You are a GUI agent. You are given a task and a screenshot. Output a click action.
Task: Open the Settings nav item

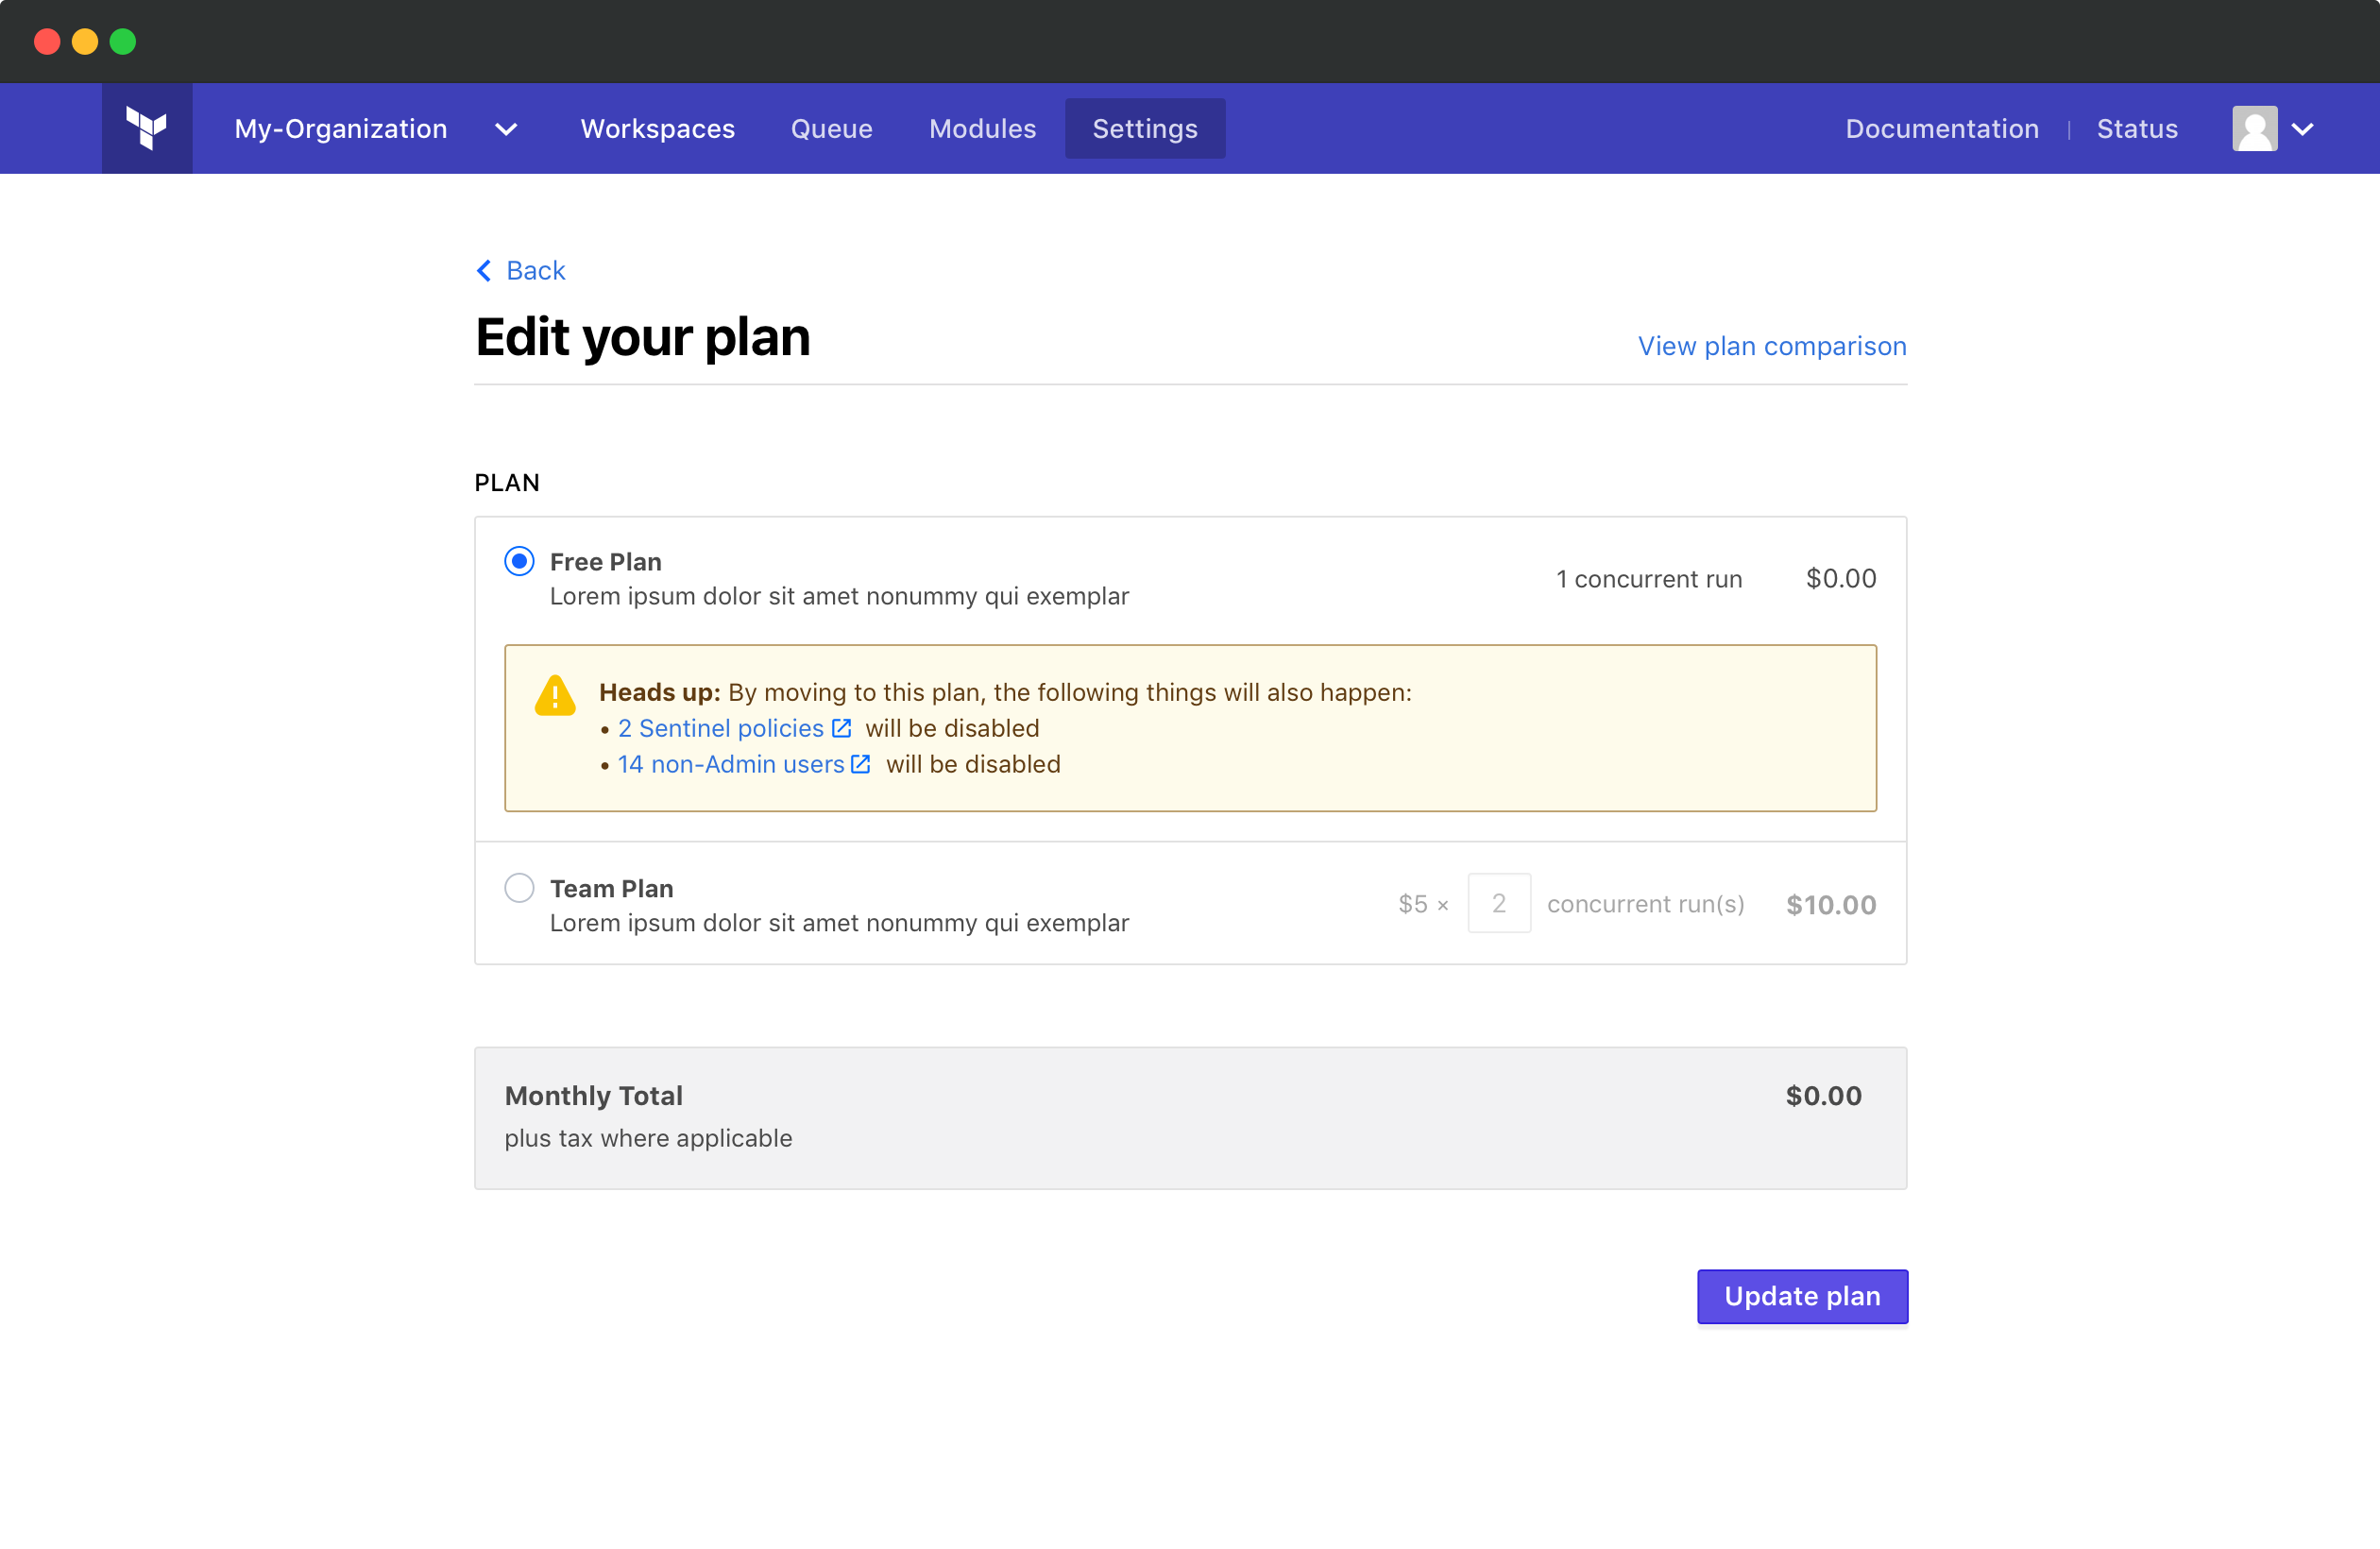click(x=1145, y=129)
